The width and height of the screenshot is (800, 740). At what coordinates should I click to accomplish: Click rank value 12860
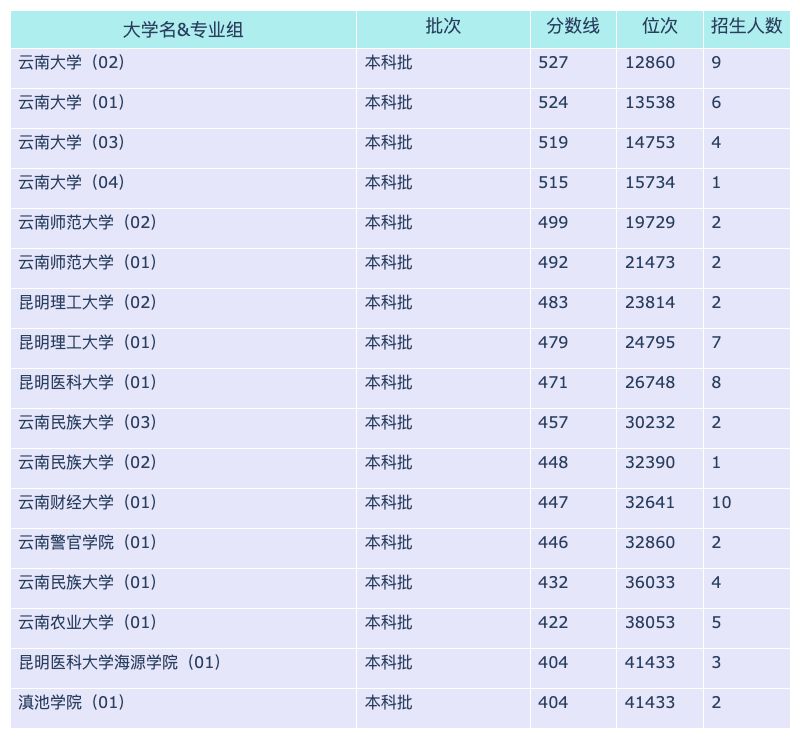click(x=650, y=62)
